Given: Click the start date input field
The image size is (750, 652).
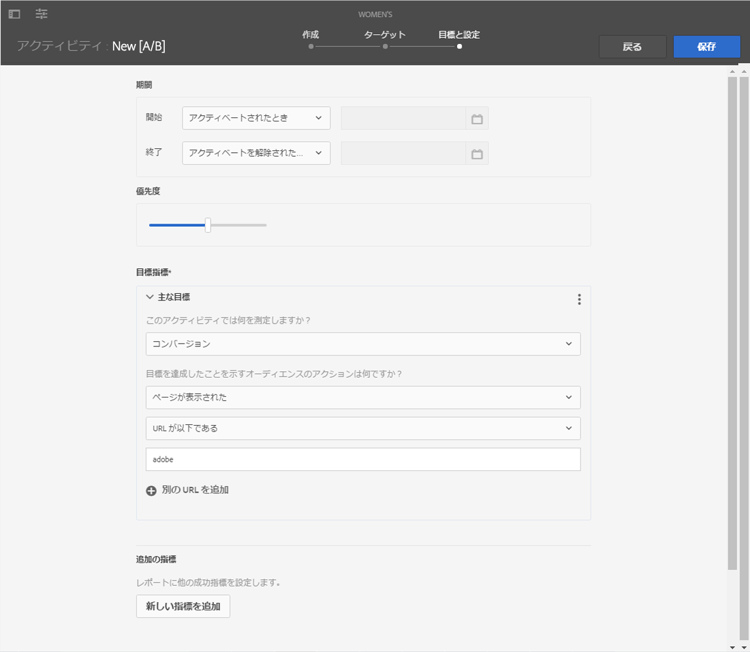Looking at the screenshot, I should [x=403, y=119].
